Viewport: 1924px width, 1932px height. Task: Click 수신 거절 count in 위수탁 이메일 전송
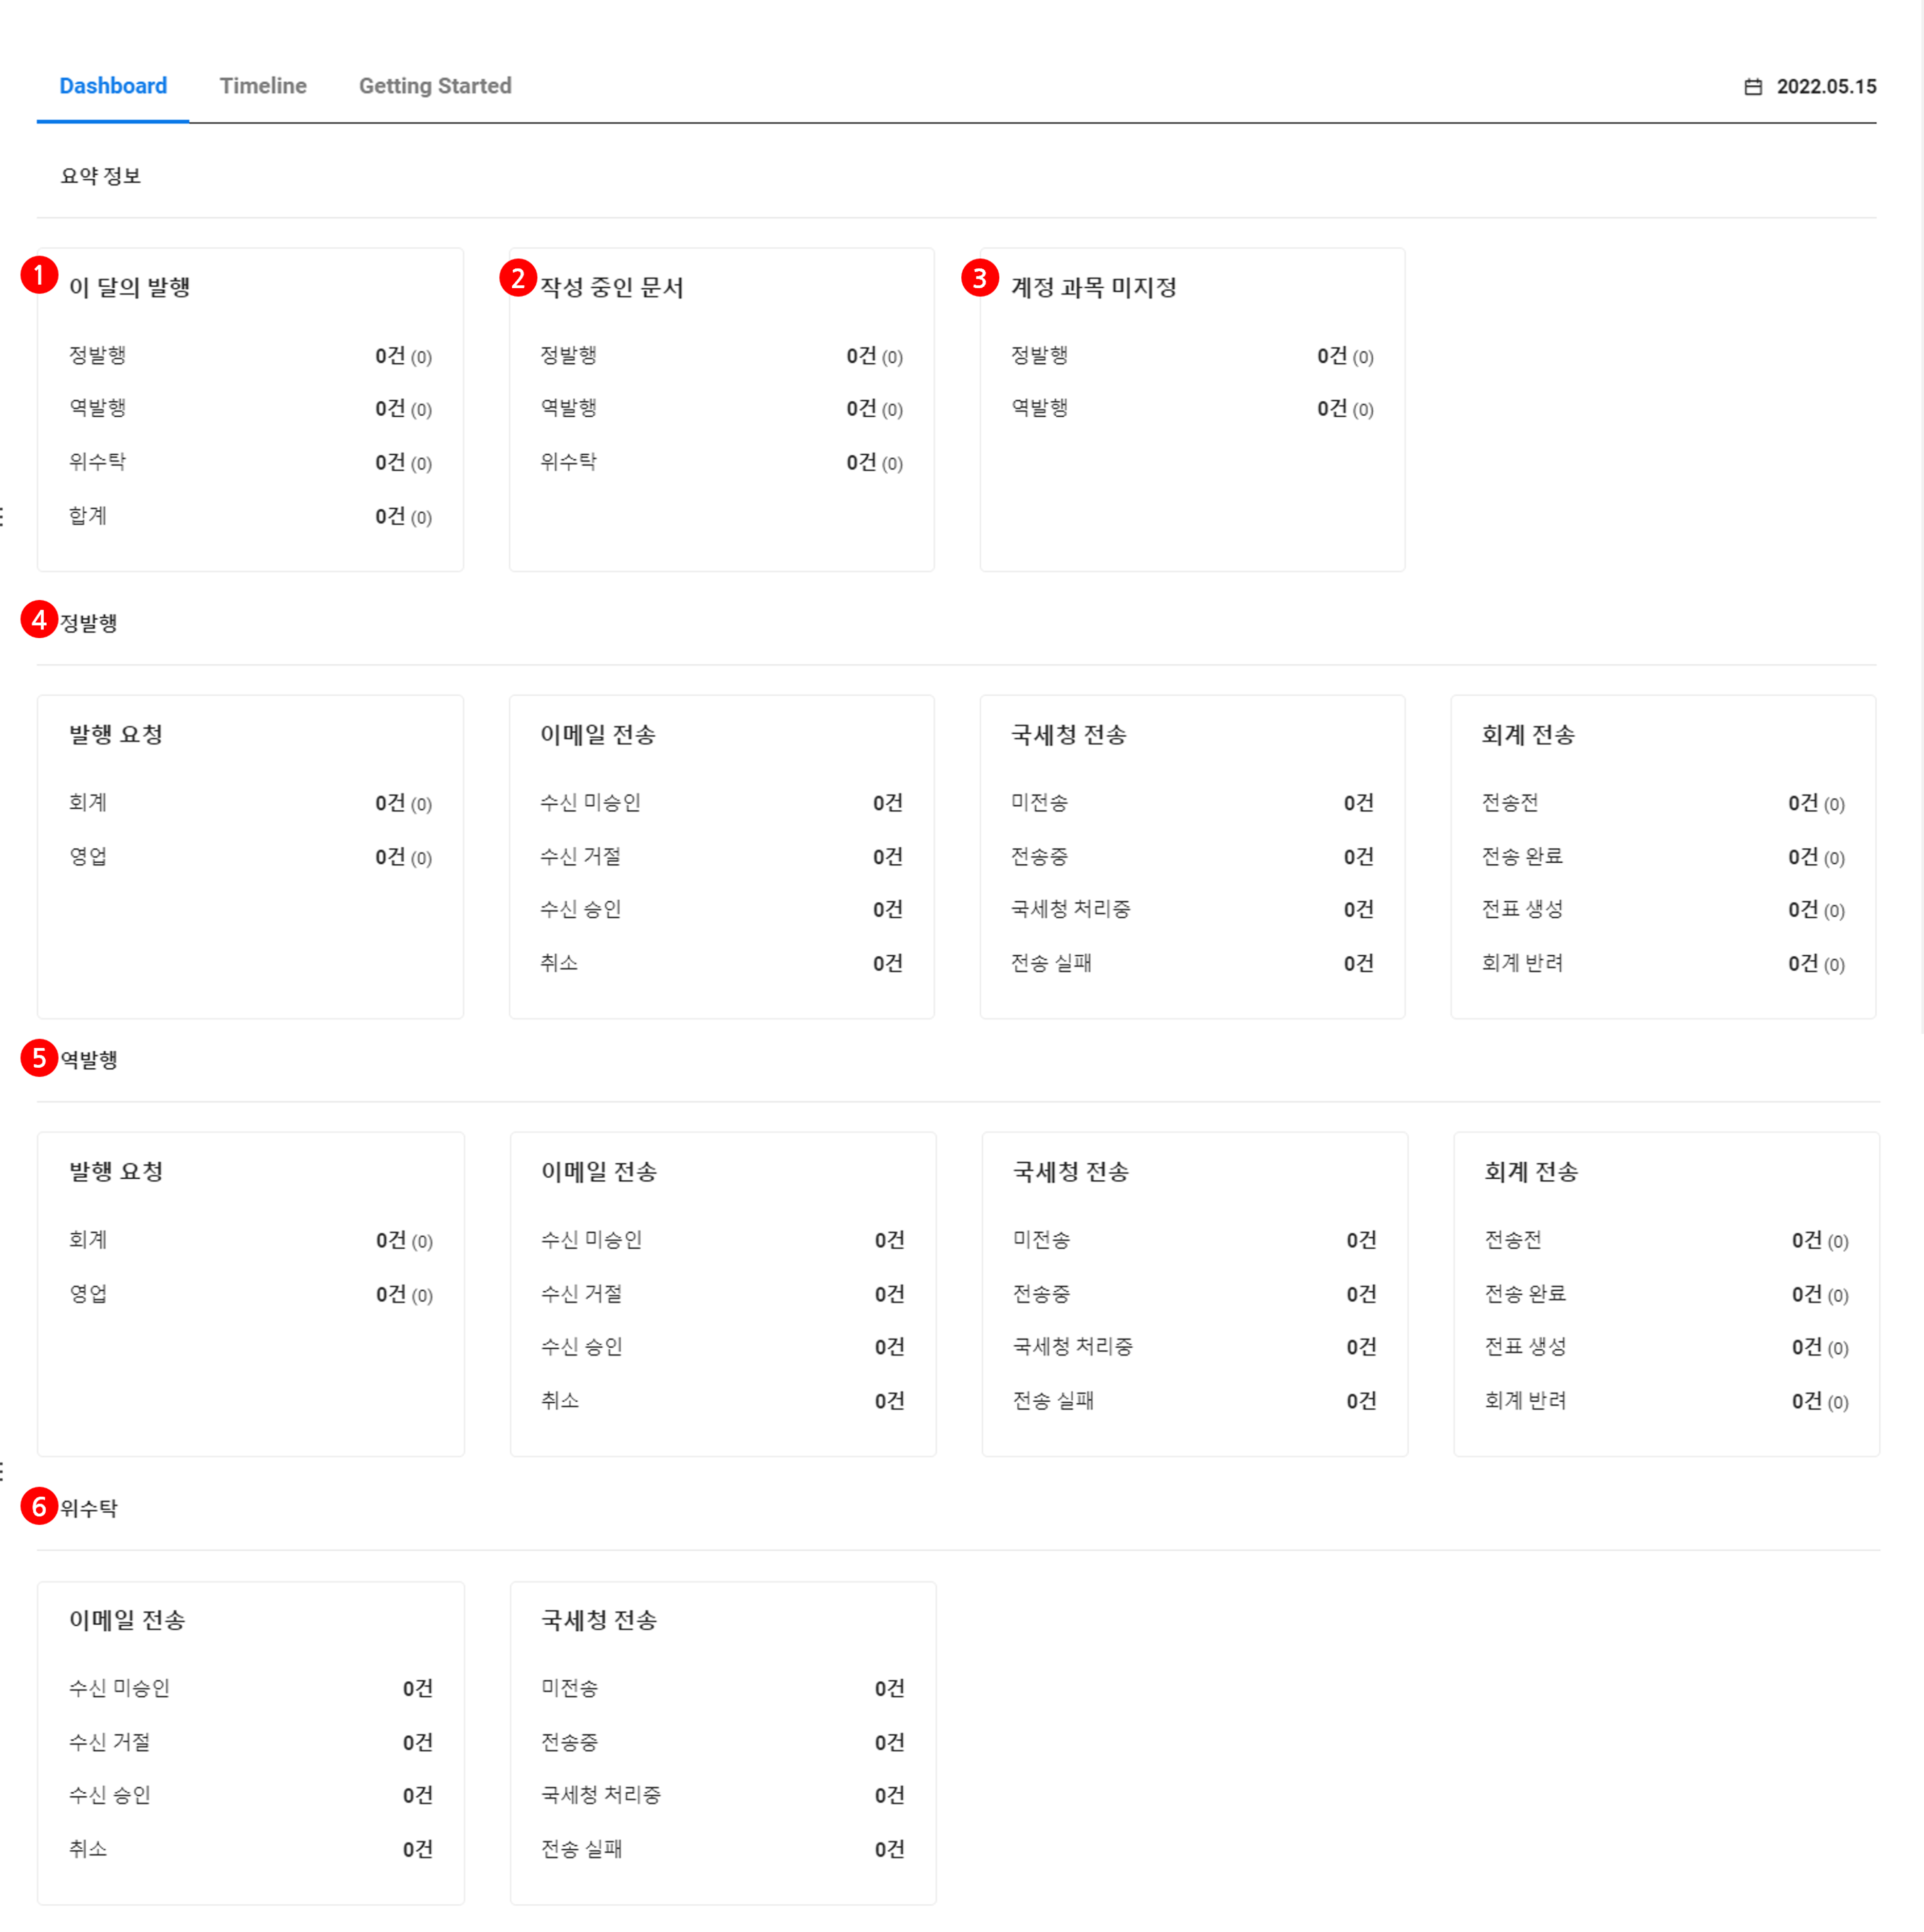tap(417, 1743)
